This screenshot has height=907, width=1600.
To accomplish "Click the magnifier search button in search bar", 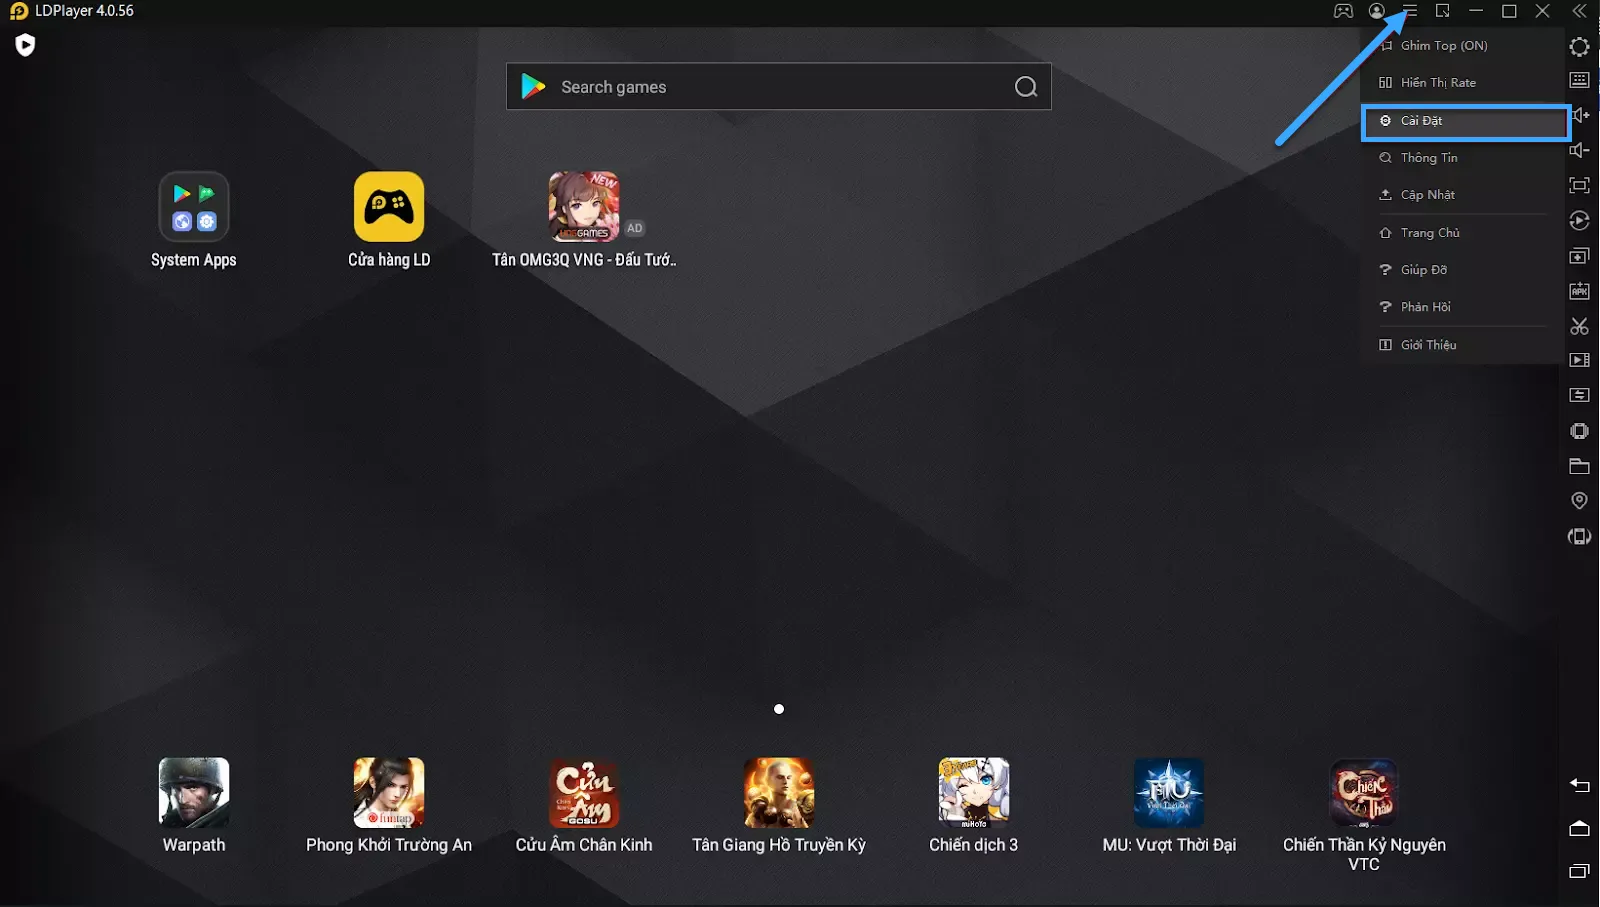I will (x=1026, y=87).
